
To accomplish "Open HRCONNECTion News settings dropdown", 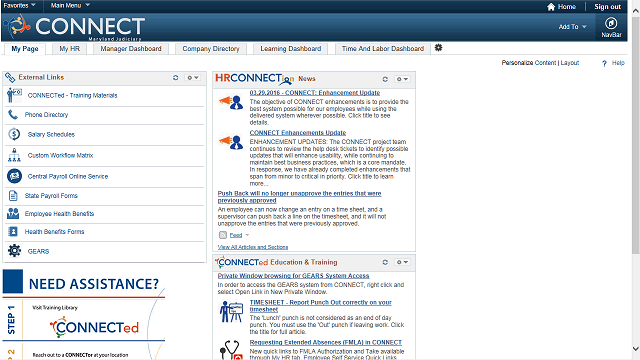I will [x=402, y=79].
